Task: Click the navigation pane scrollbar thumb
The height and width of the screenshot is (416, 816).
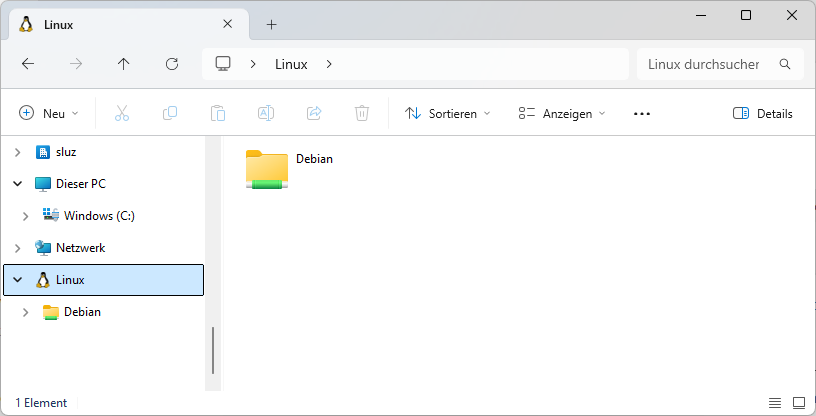Action: pos(213,350)
